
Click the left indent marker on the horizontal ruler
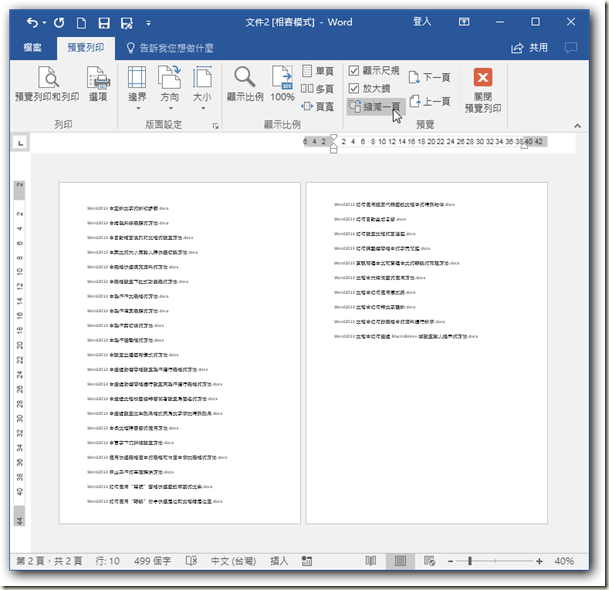(x=333, y=150)
